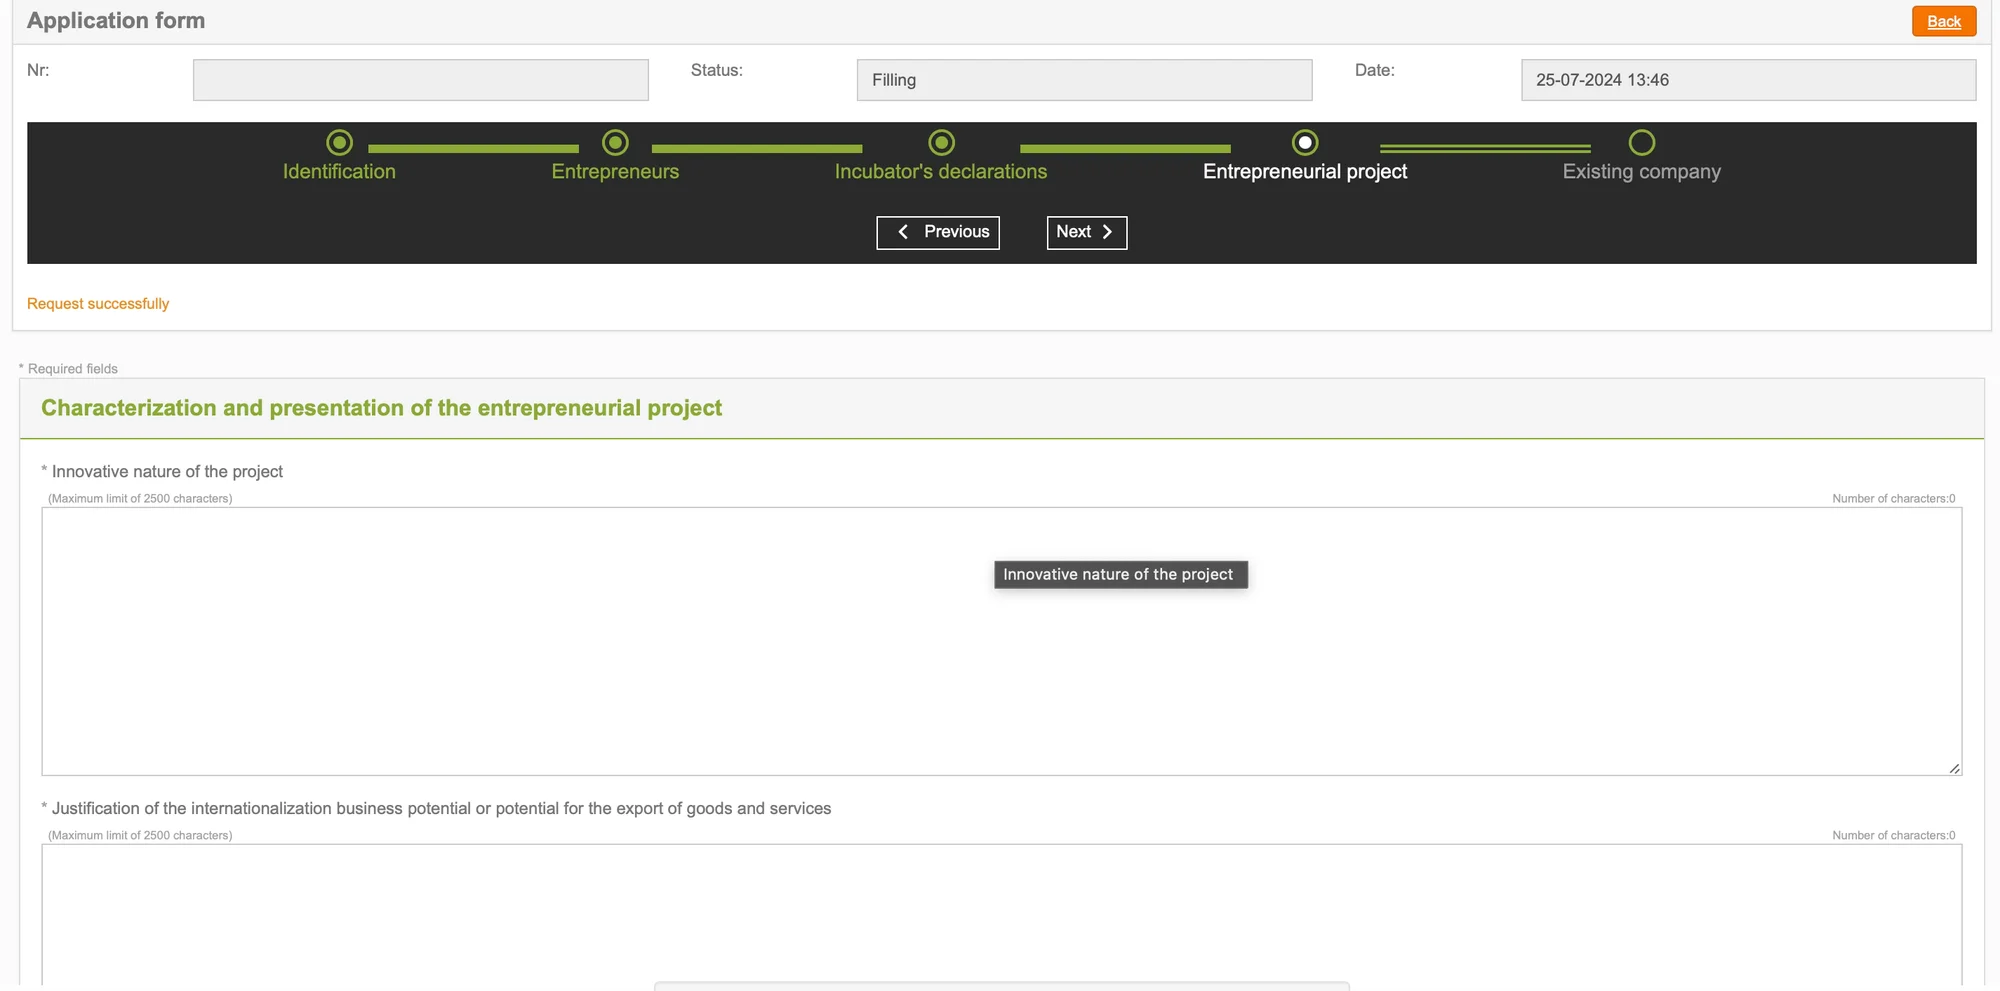Click the 'Request successfully' message
Image resolution: width=2000 pixels, height=991 pixels.
click(98, 304)
